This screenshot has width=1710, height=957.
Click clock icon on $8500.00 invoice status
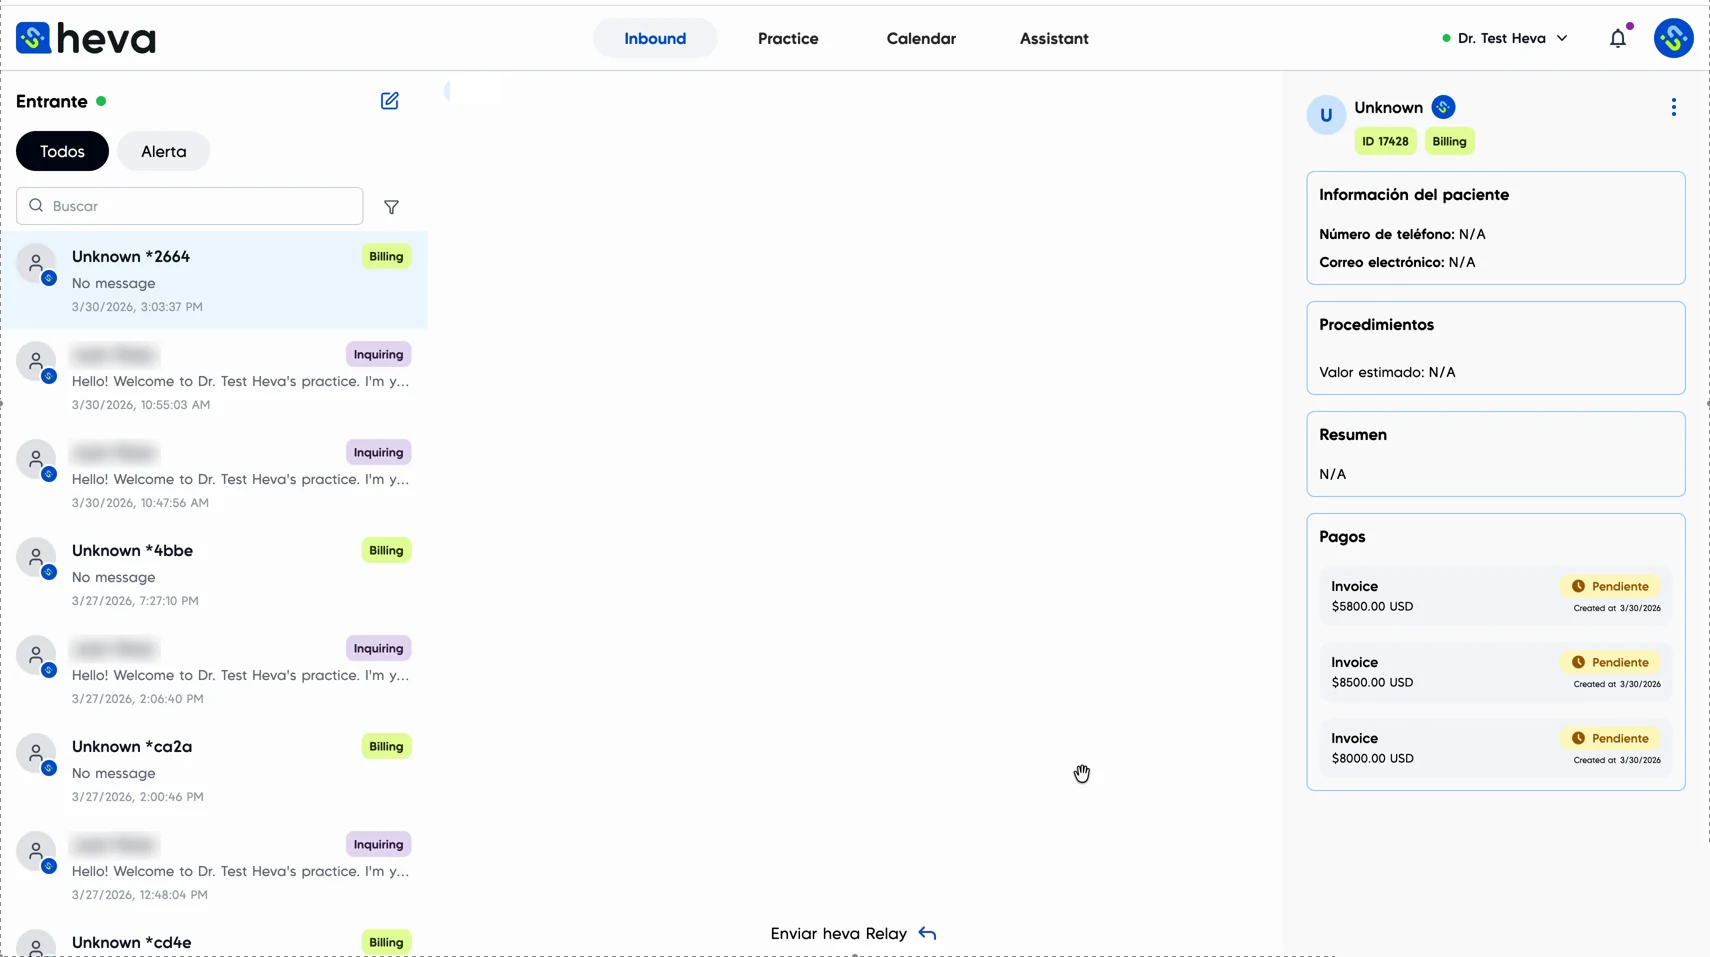[1578, 662]
